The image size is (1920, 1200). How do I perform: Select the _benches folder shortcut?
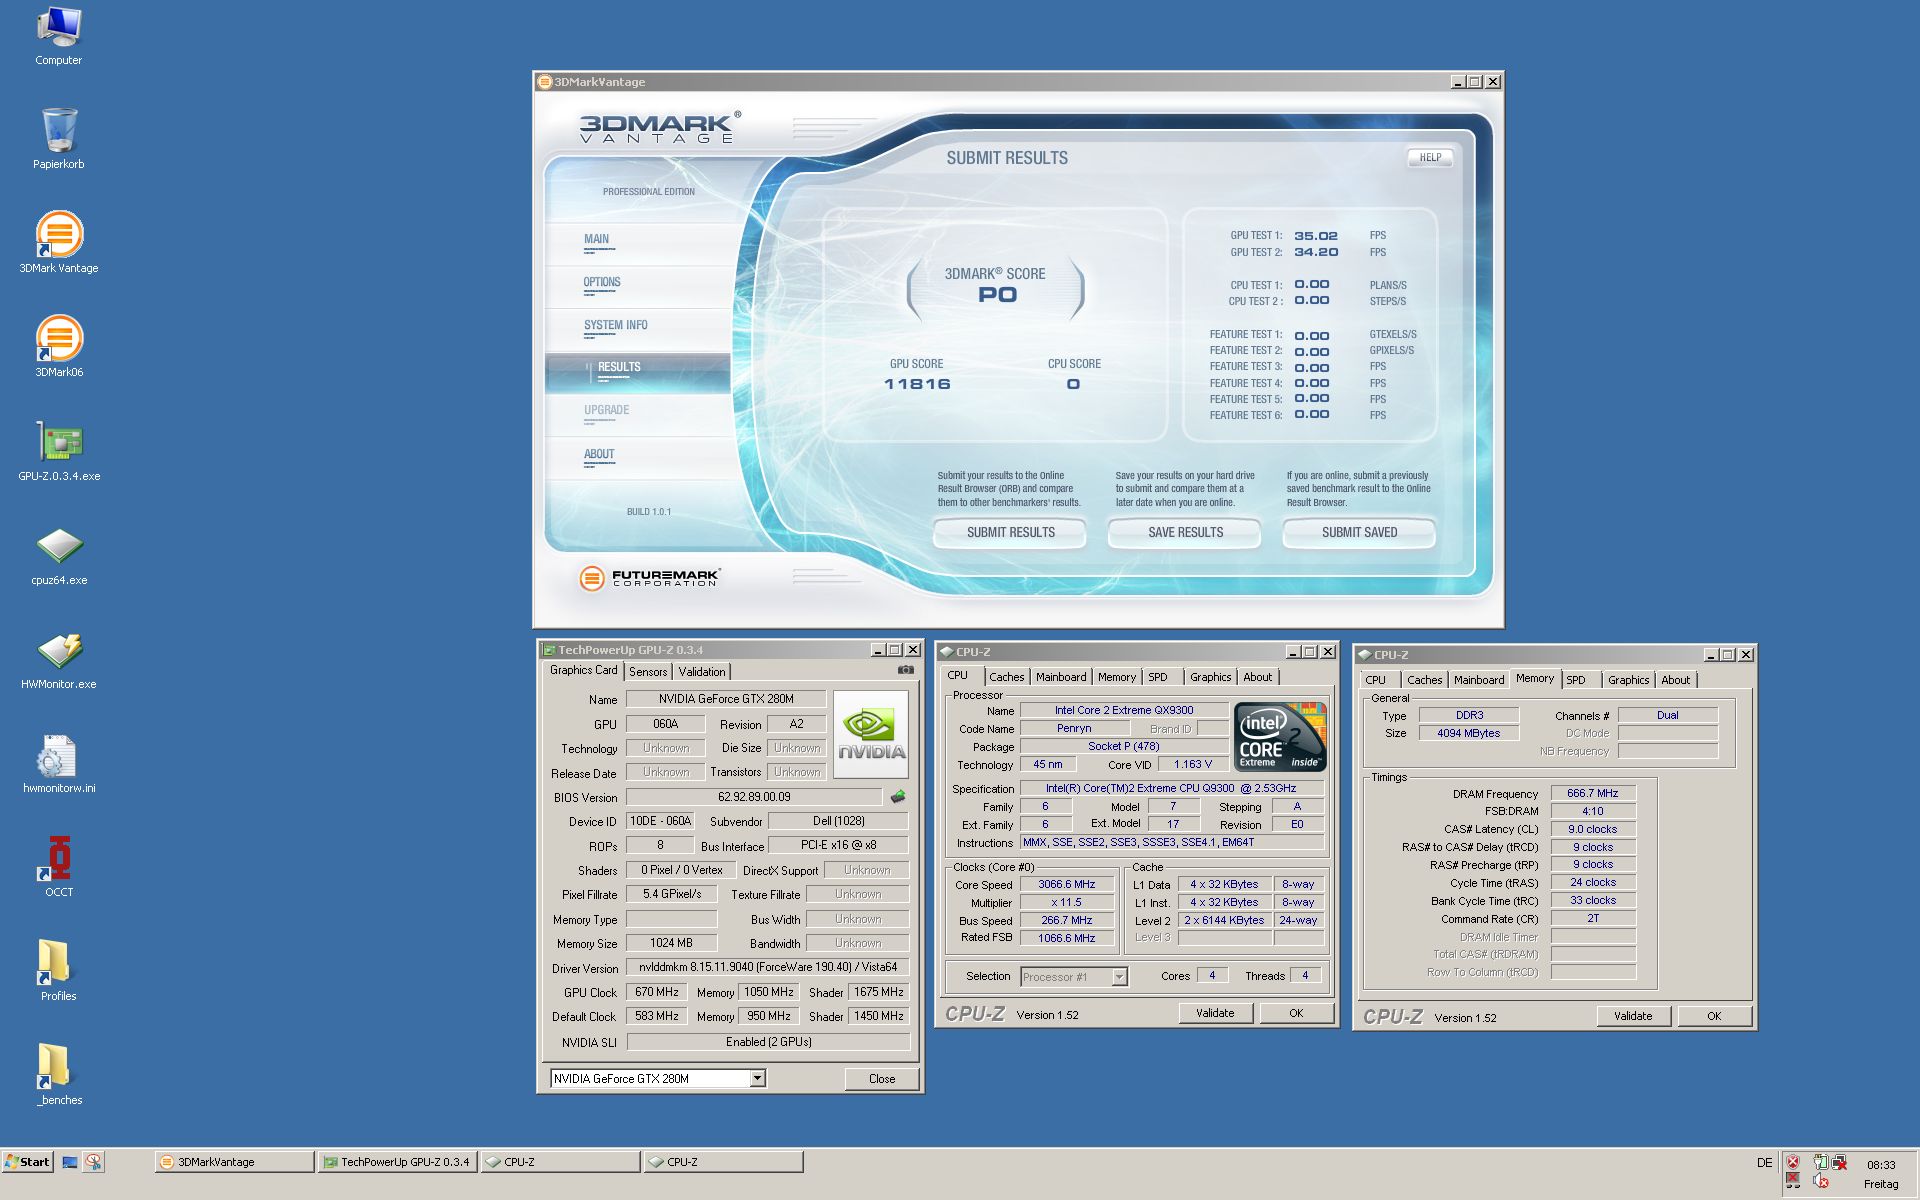pos(58,1075)
